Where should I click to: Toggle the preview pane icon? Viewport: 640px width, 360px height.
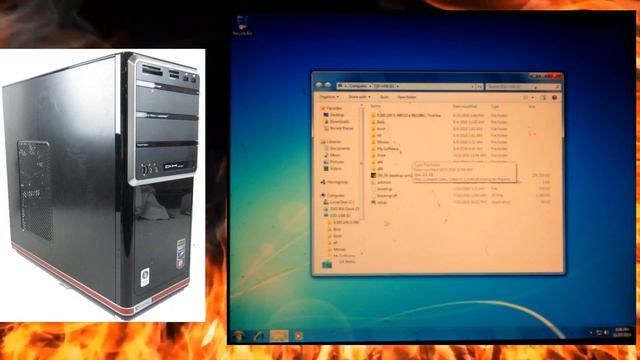(x=542, y=97)
